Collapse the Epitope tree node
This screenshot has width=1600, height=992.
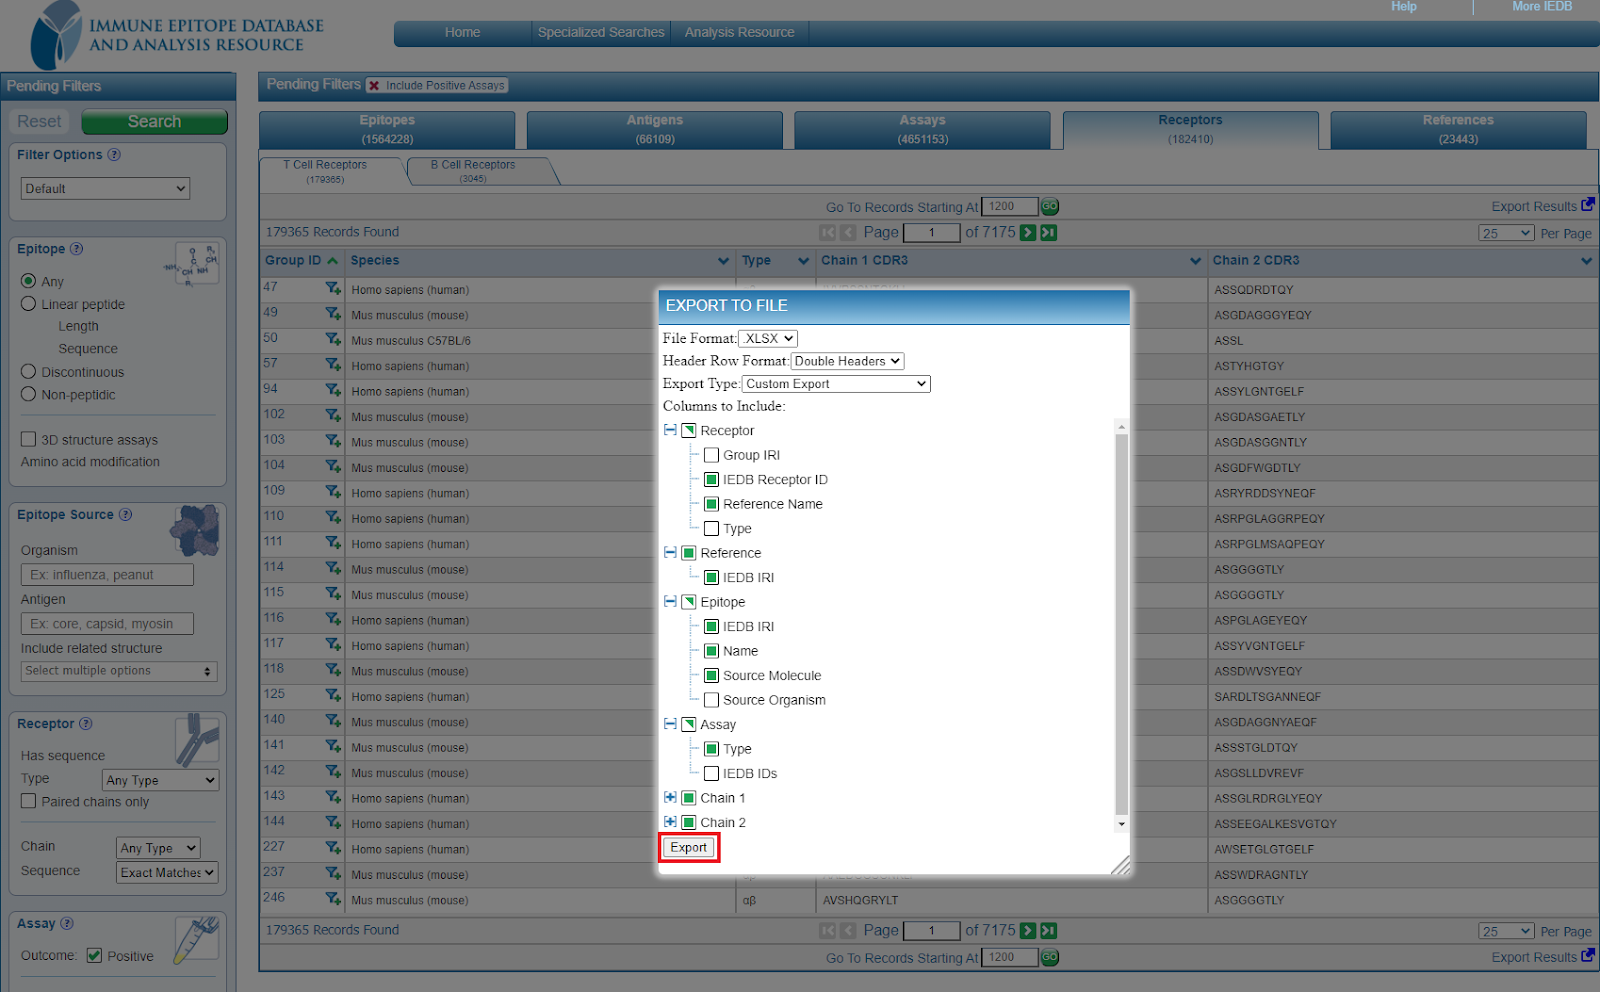pos(670,602)
